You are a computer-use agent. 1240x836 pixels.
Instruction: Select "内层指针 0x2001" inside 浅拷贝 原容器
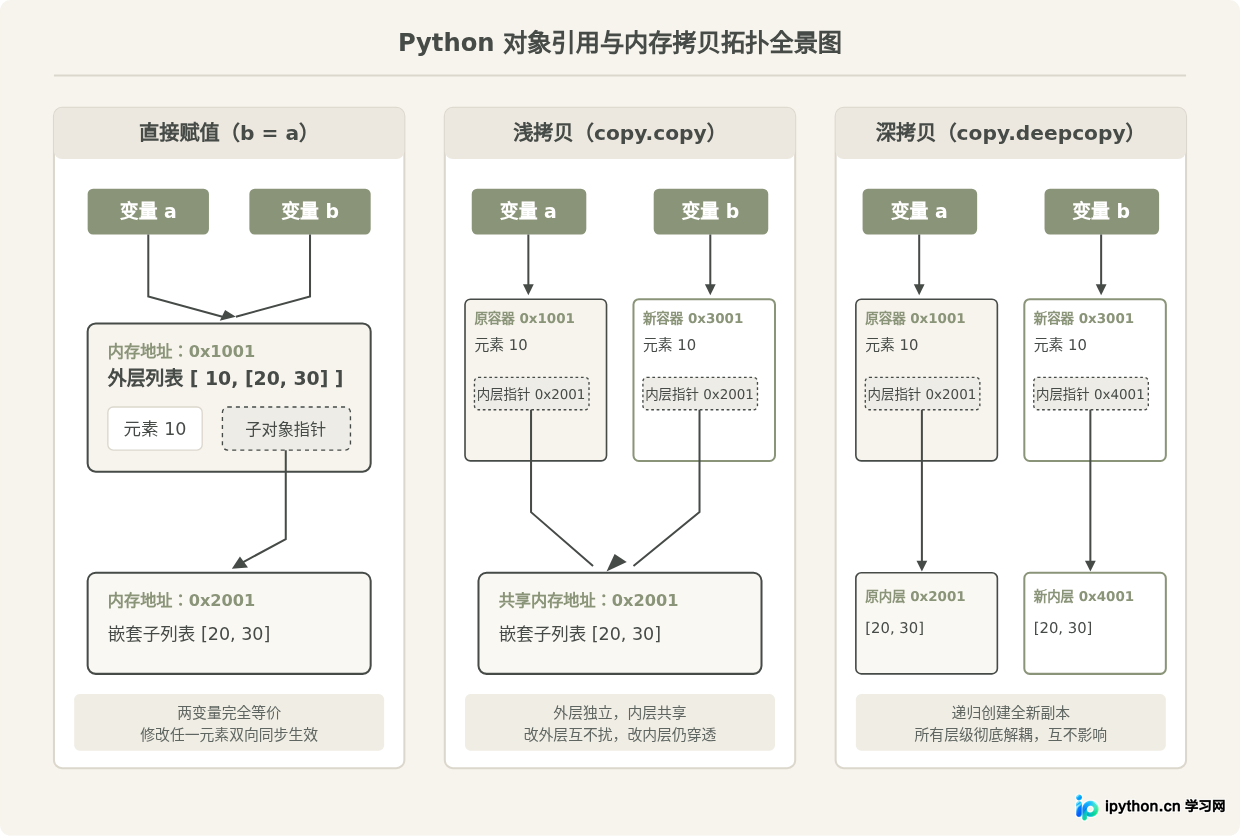pyautogui.click(x=531, y=394)
